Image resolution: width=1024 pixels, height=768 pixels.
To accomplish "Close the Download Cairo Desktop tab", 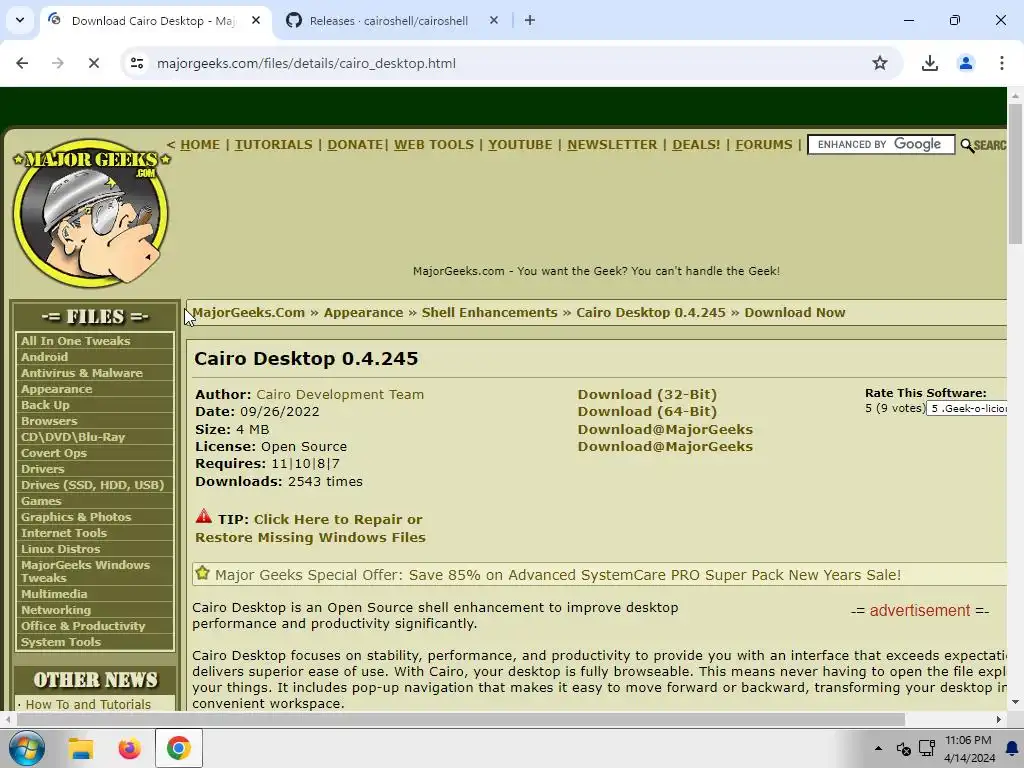I will click(256, 20).
